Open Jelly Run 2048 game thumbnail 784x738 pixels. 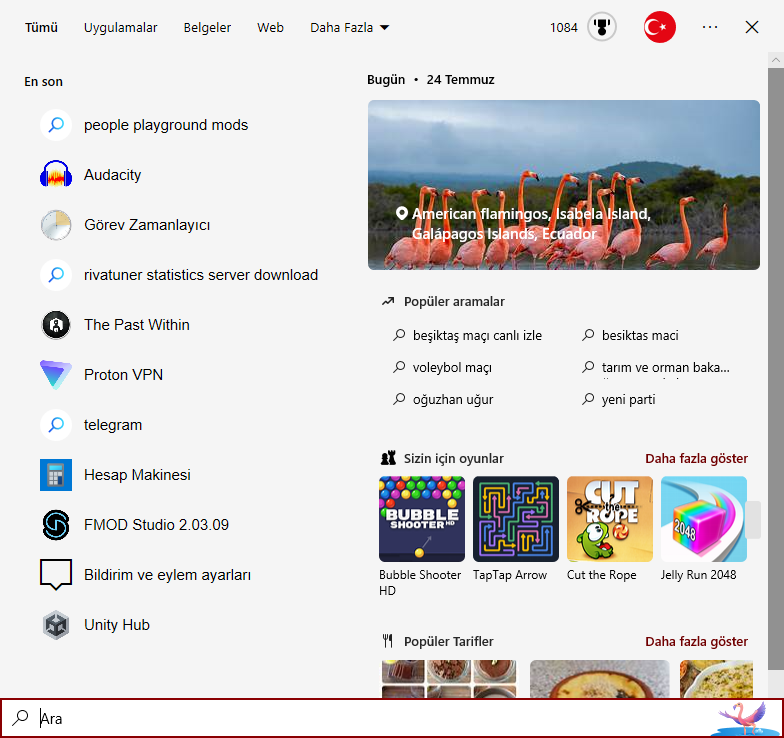[704, 519]
